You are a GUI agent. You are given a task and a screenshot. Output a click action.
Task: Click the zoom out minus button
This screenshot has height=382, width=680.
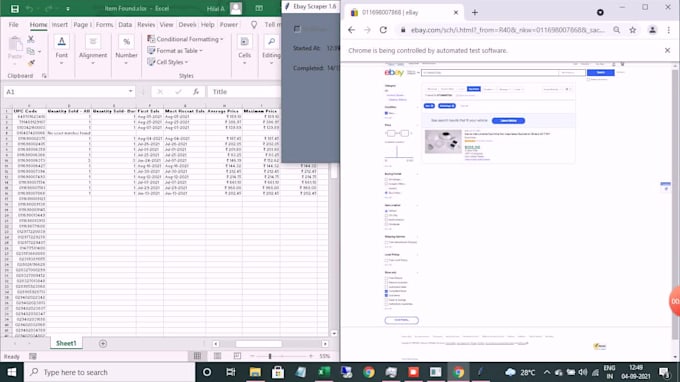tap(252, 356)
